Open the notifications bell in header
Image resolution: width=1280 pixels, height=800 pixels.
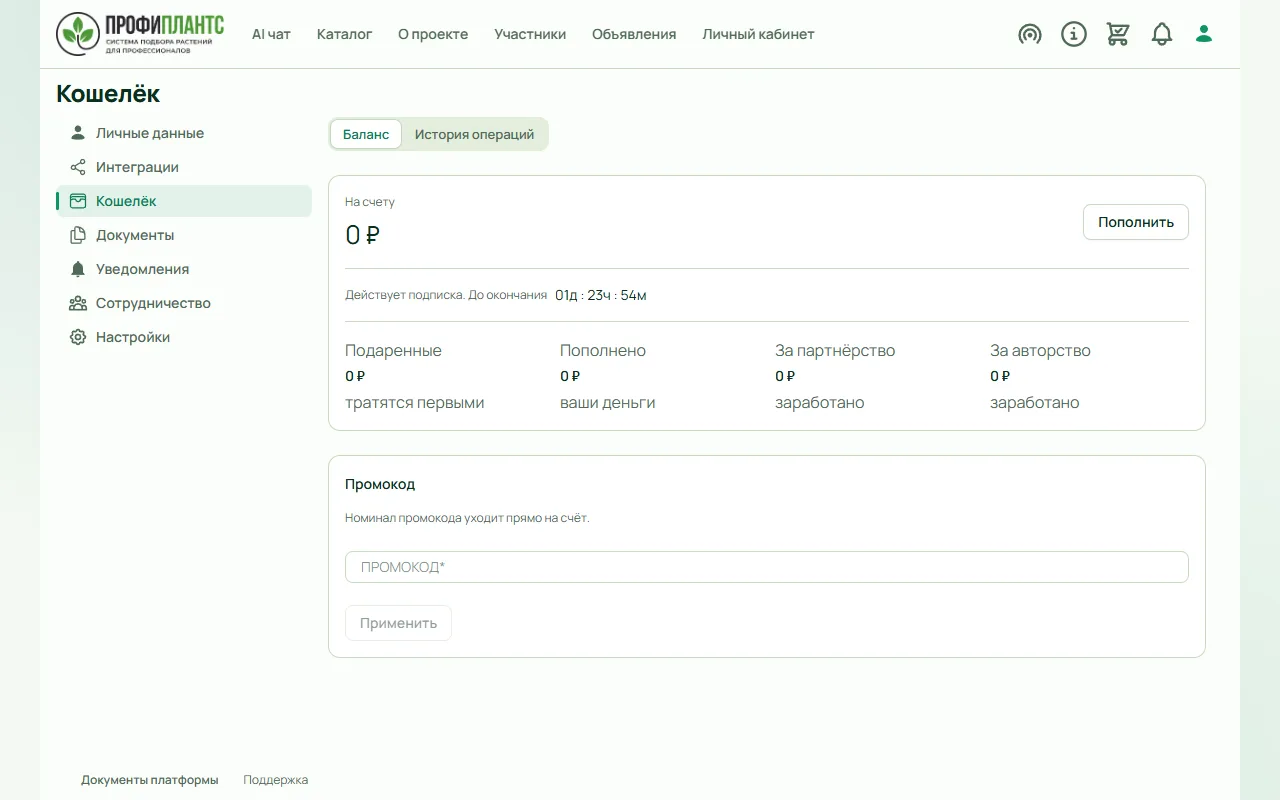pos(1162,34)
